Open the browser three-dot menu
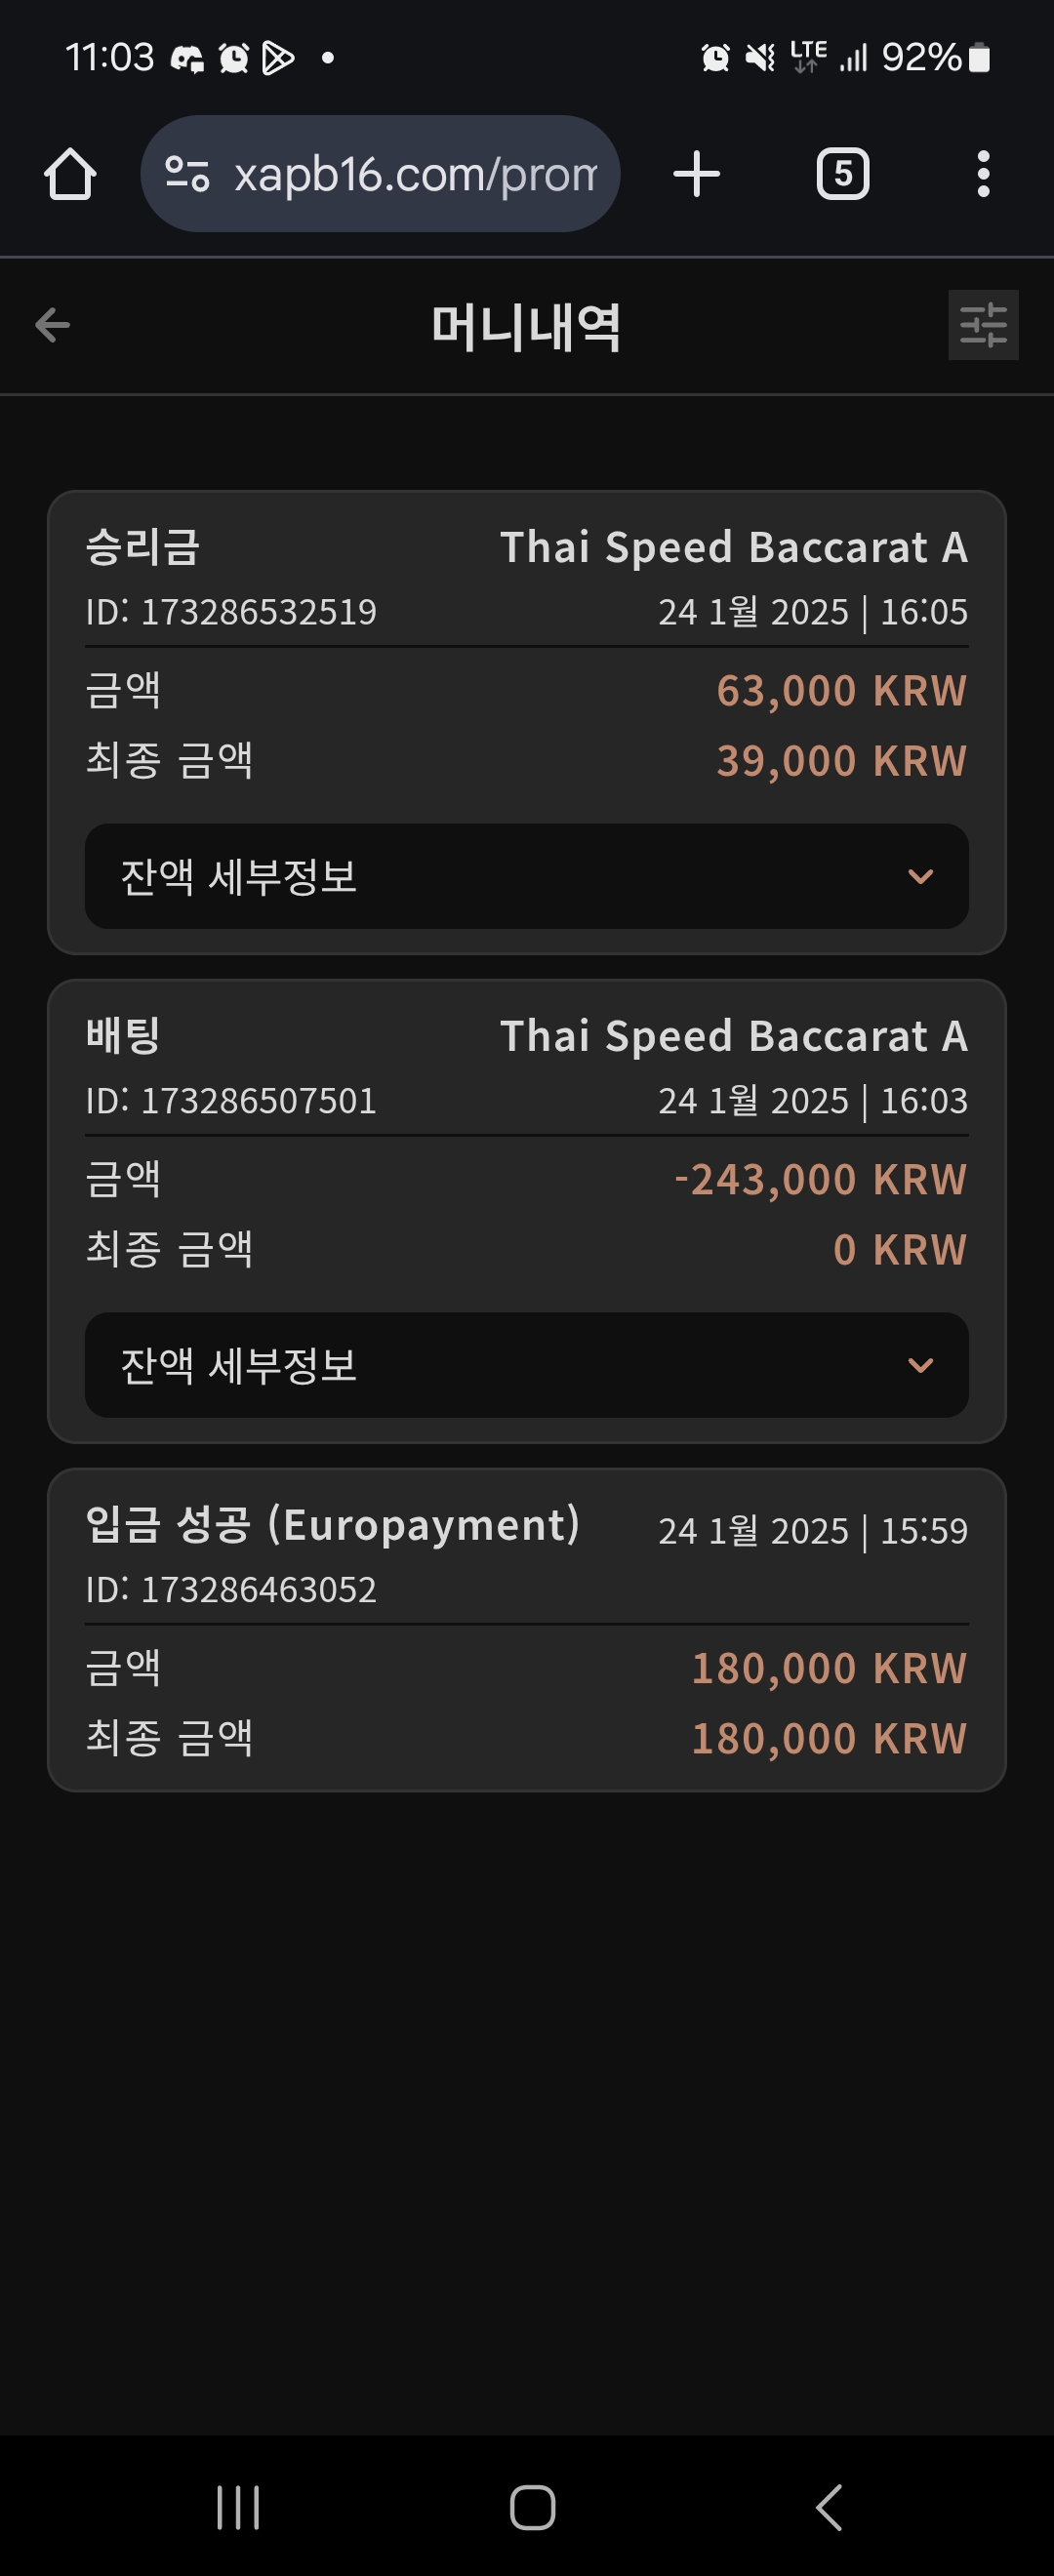Screen dimensions: 1054x2576 [983, 174]
